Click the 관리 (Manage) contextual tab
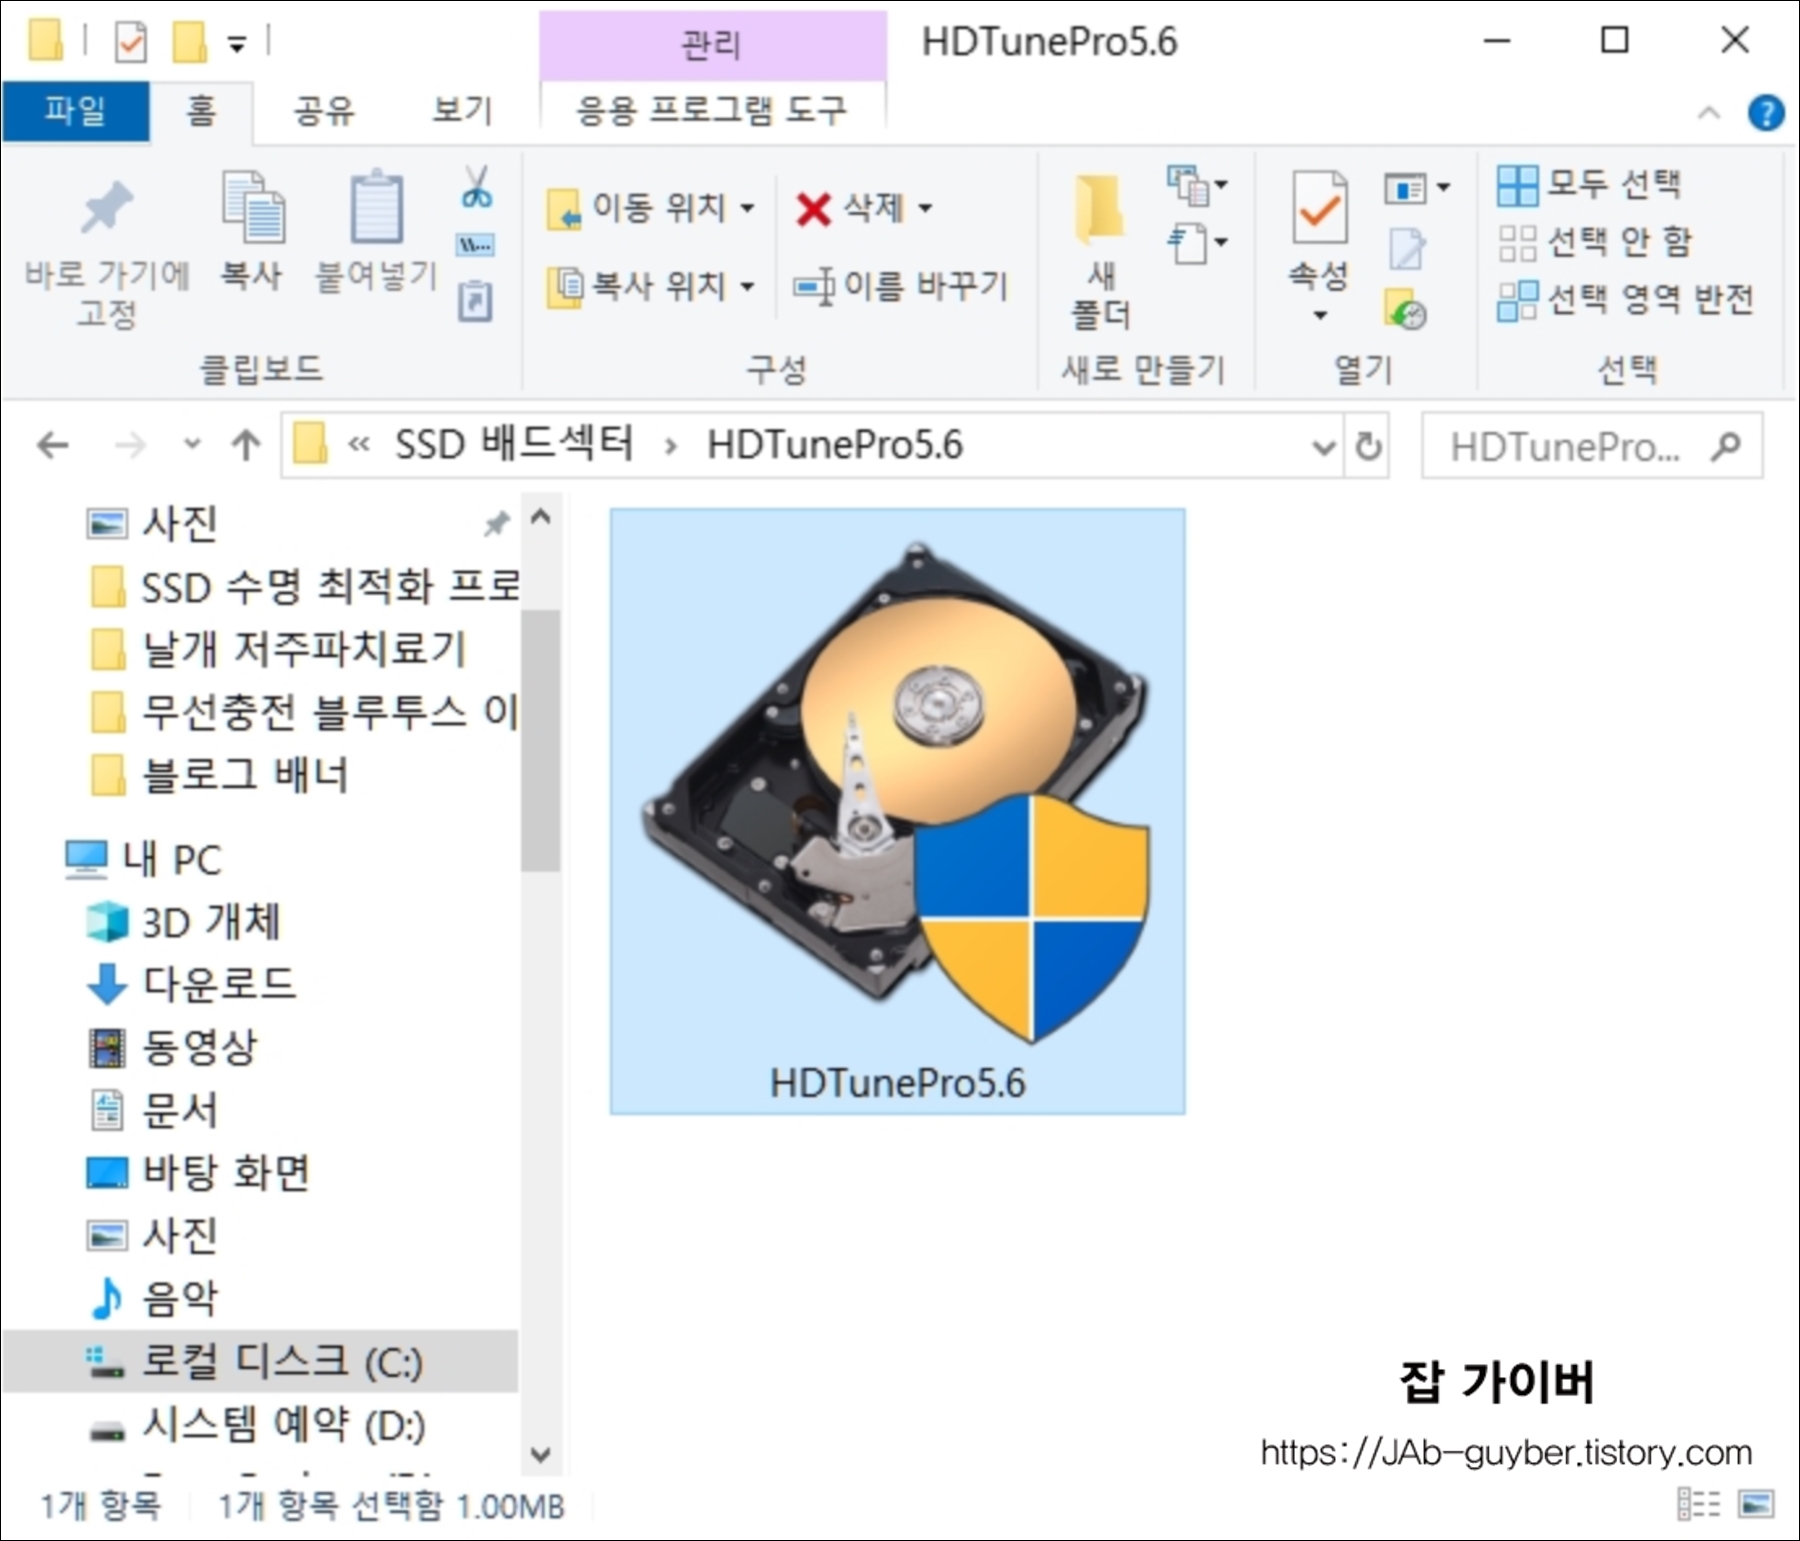Image resolution: width=1800 pixels, height=1541 pixels. pyautogui.click(x=712, y=44)
